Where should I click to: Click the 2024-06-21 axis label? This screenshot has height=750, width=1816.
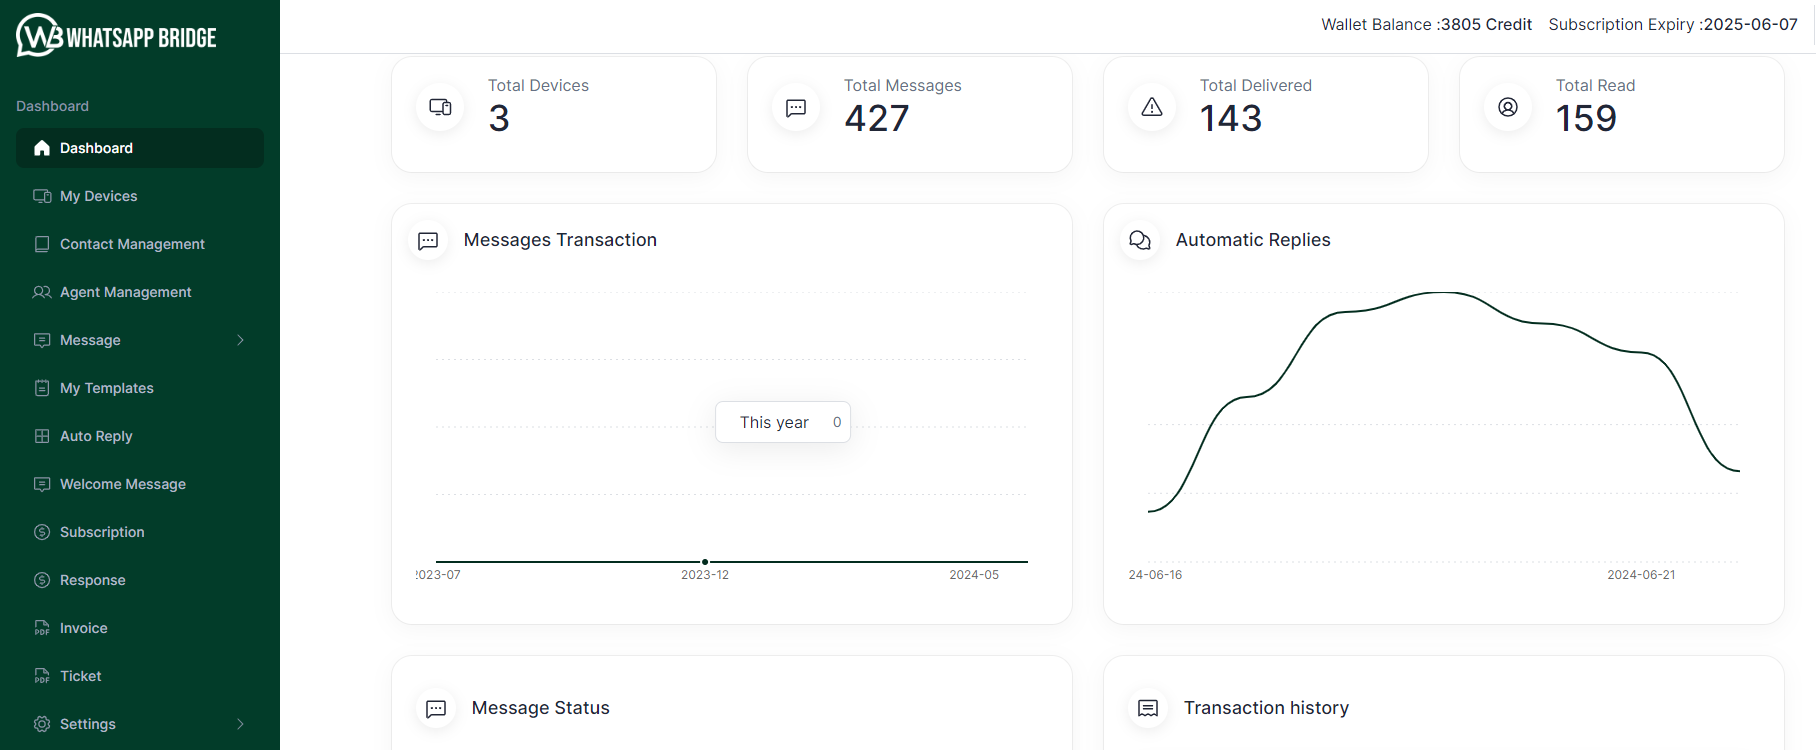tap(1641, 575)
